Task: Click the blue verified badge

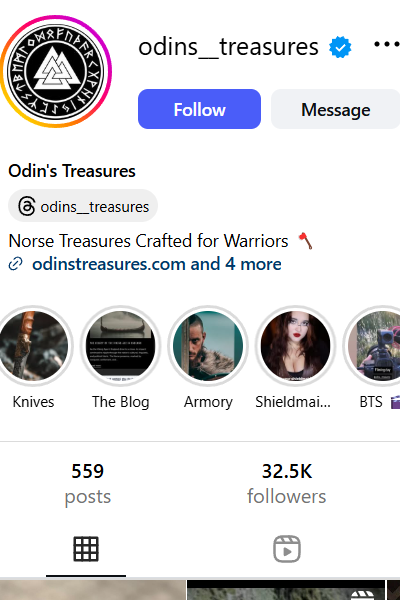Action: tap(340, 47)
